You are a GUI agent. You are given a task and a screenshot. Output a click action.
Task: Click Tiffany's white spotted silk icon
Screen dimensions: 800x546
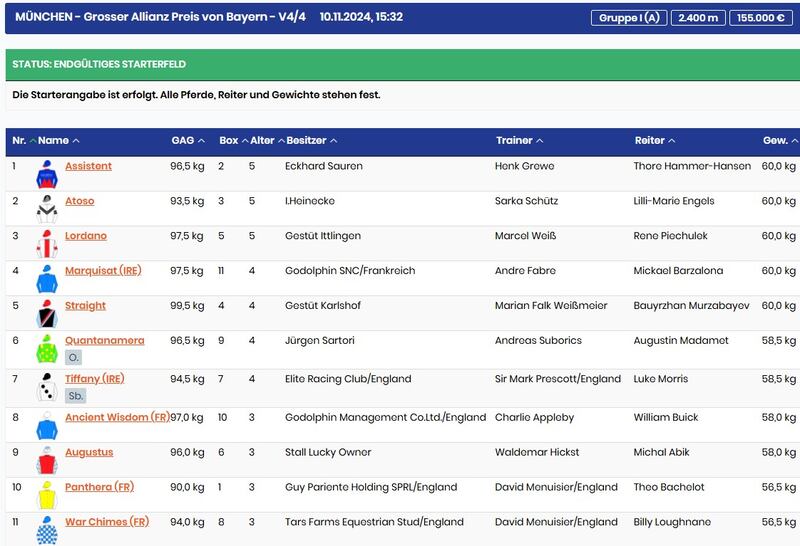click(47, 387)
